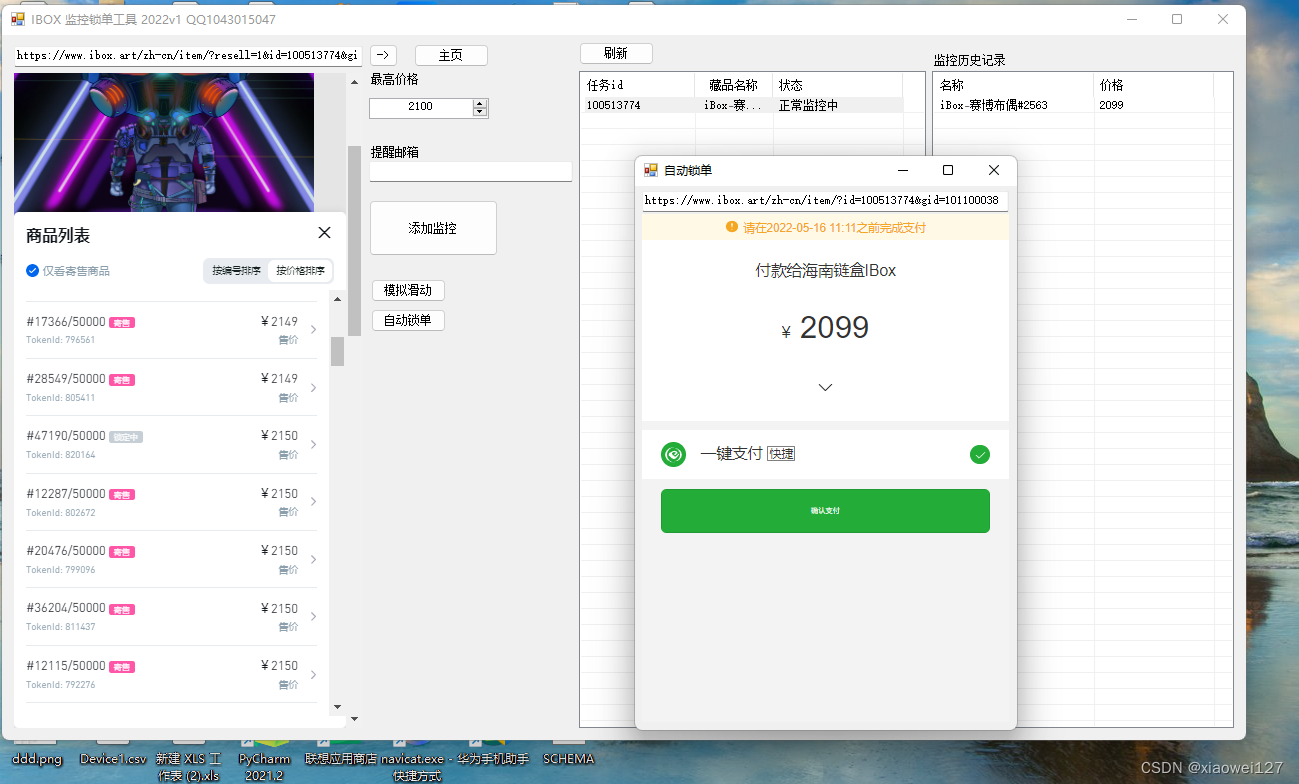Click TokenId: 802672 text
Image resolution: width=1299 pixels, height=784 pixels.
click(x=61, y=513)
